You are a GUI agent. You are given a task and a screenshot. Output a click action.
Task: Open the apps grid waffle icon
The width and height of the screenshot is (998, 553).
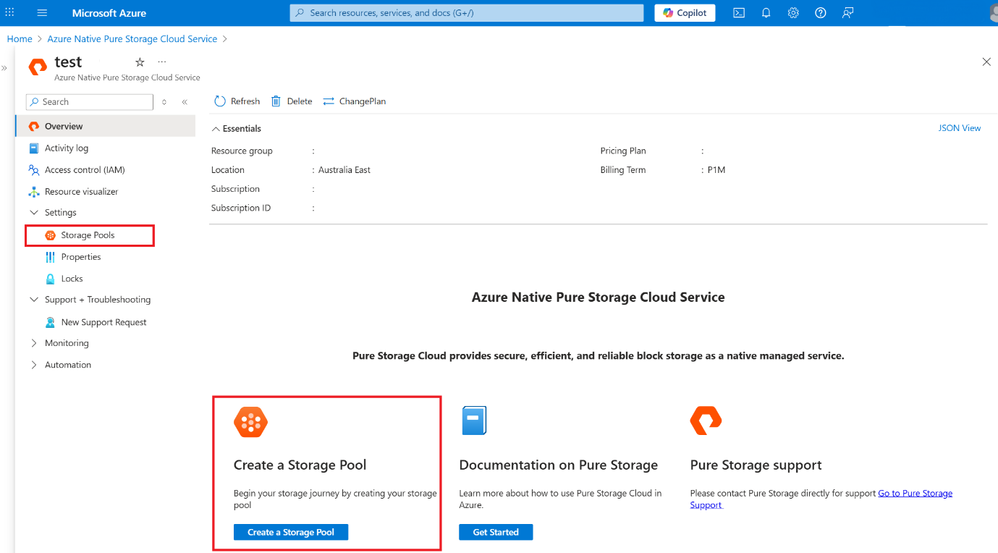click(x=10, y=13)
